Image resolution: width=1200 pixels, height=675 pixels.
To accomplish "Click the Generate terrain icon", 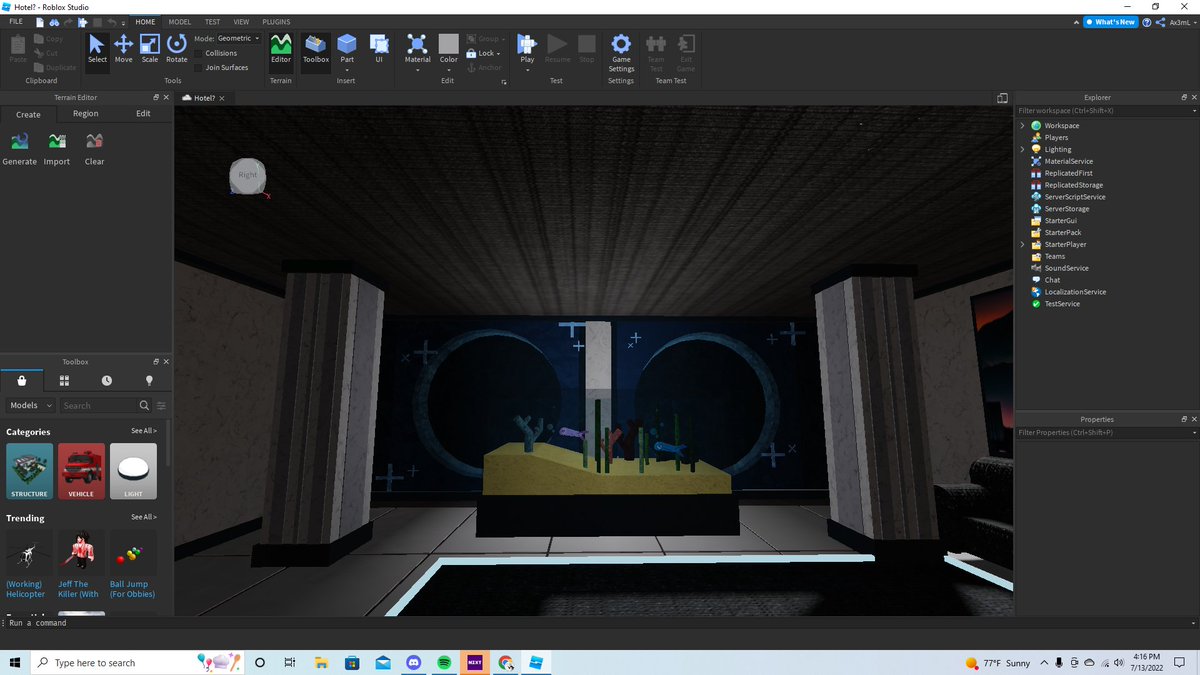I will point(20,148).
